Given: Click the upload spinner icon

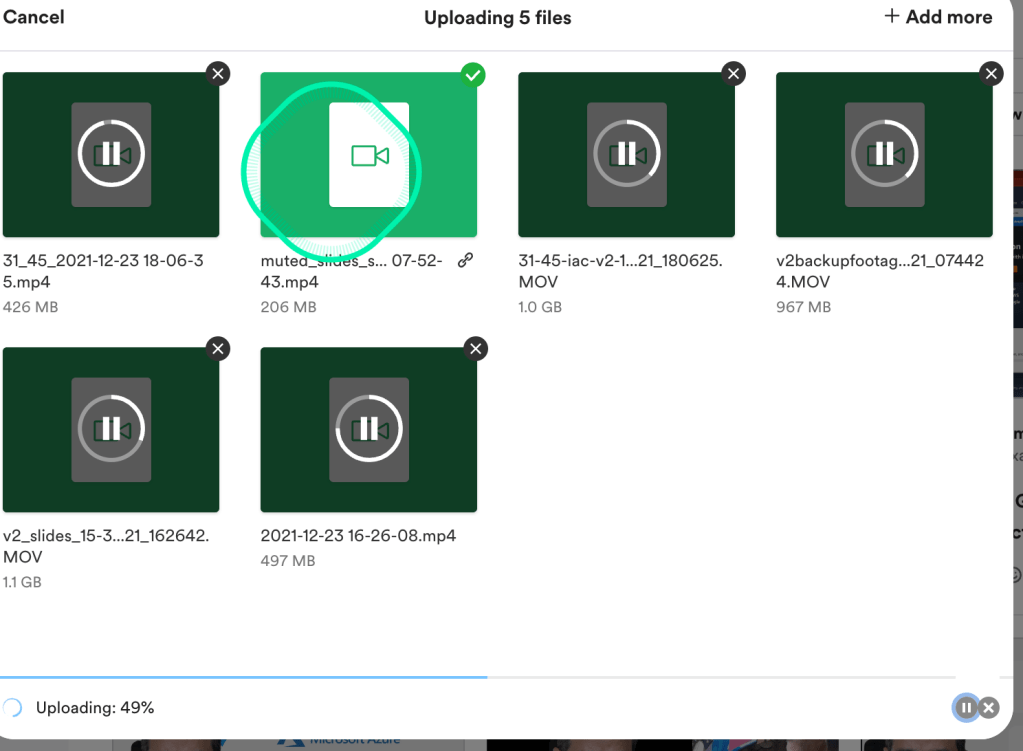Looking at the screenshot, I should [12, 707].
